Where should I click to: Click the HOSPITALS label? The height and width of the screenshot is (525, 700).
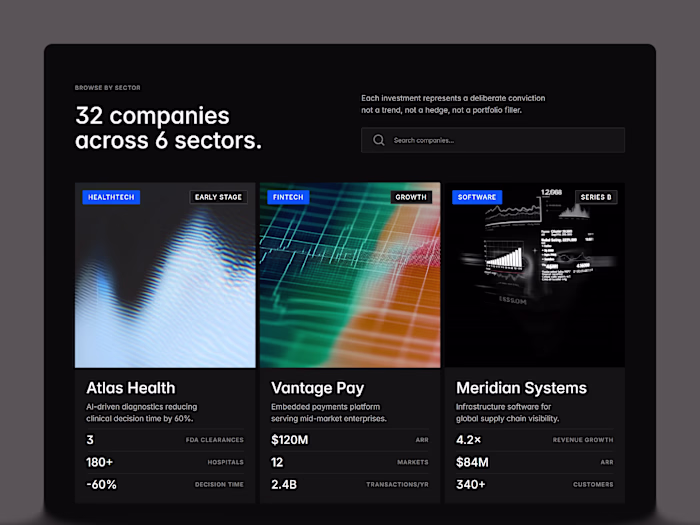225,462
